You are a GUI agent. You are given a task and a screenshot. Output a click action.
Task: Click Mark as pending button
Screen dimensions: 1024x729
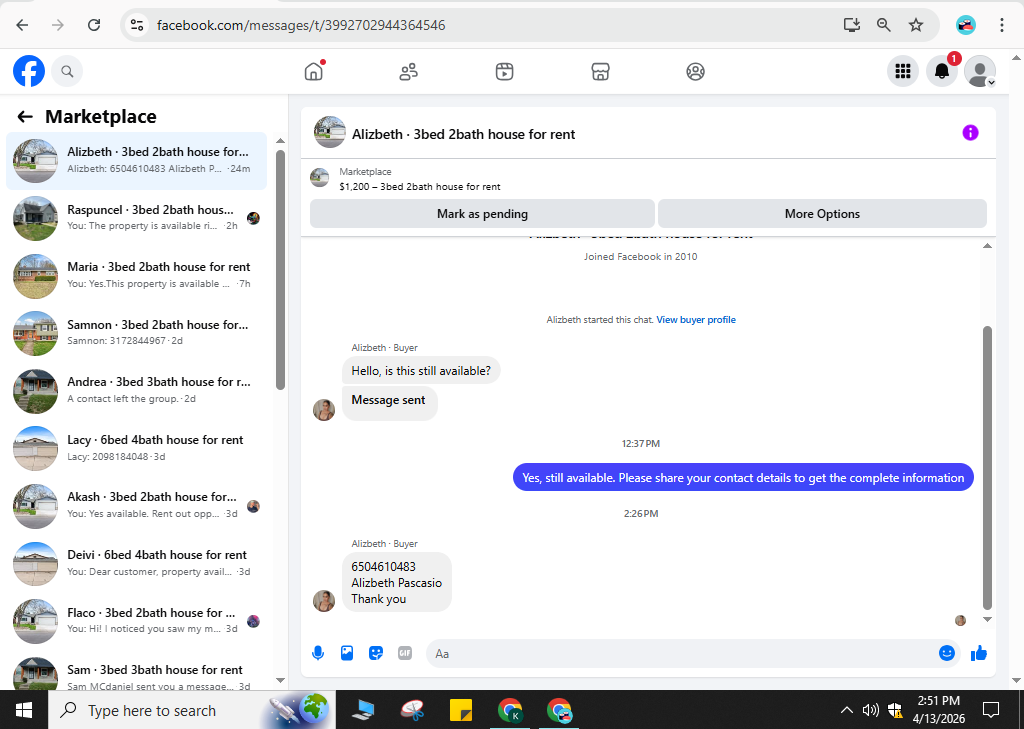tap(482, 214)
